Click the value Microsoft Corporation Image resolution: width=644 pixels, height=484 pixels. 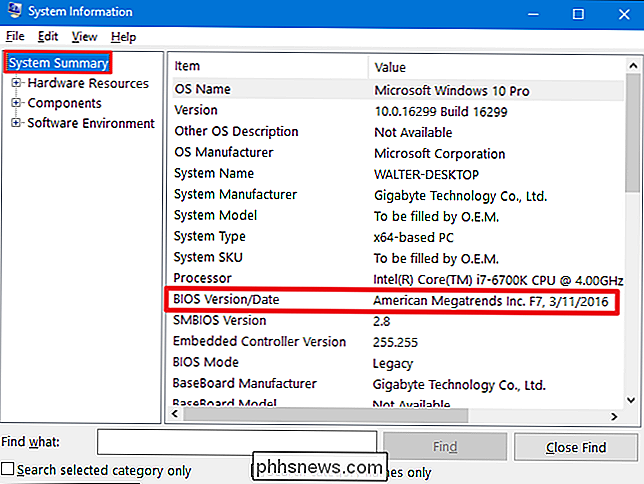click(x=439, y=154)
